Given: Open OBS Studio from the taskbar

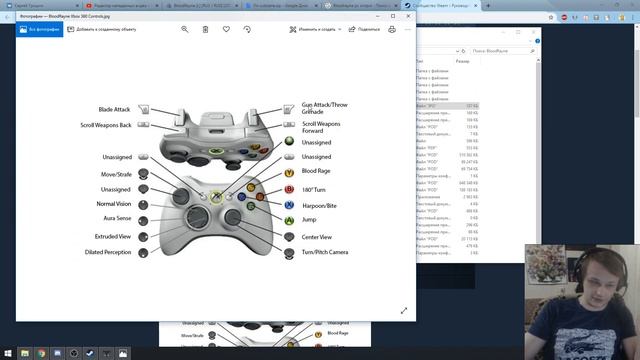Looking at the screenshot, I should [74, 353].
